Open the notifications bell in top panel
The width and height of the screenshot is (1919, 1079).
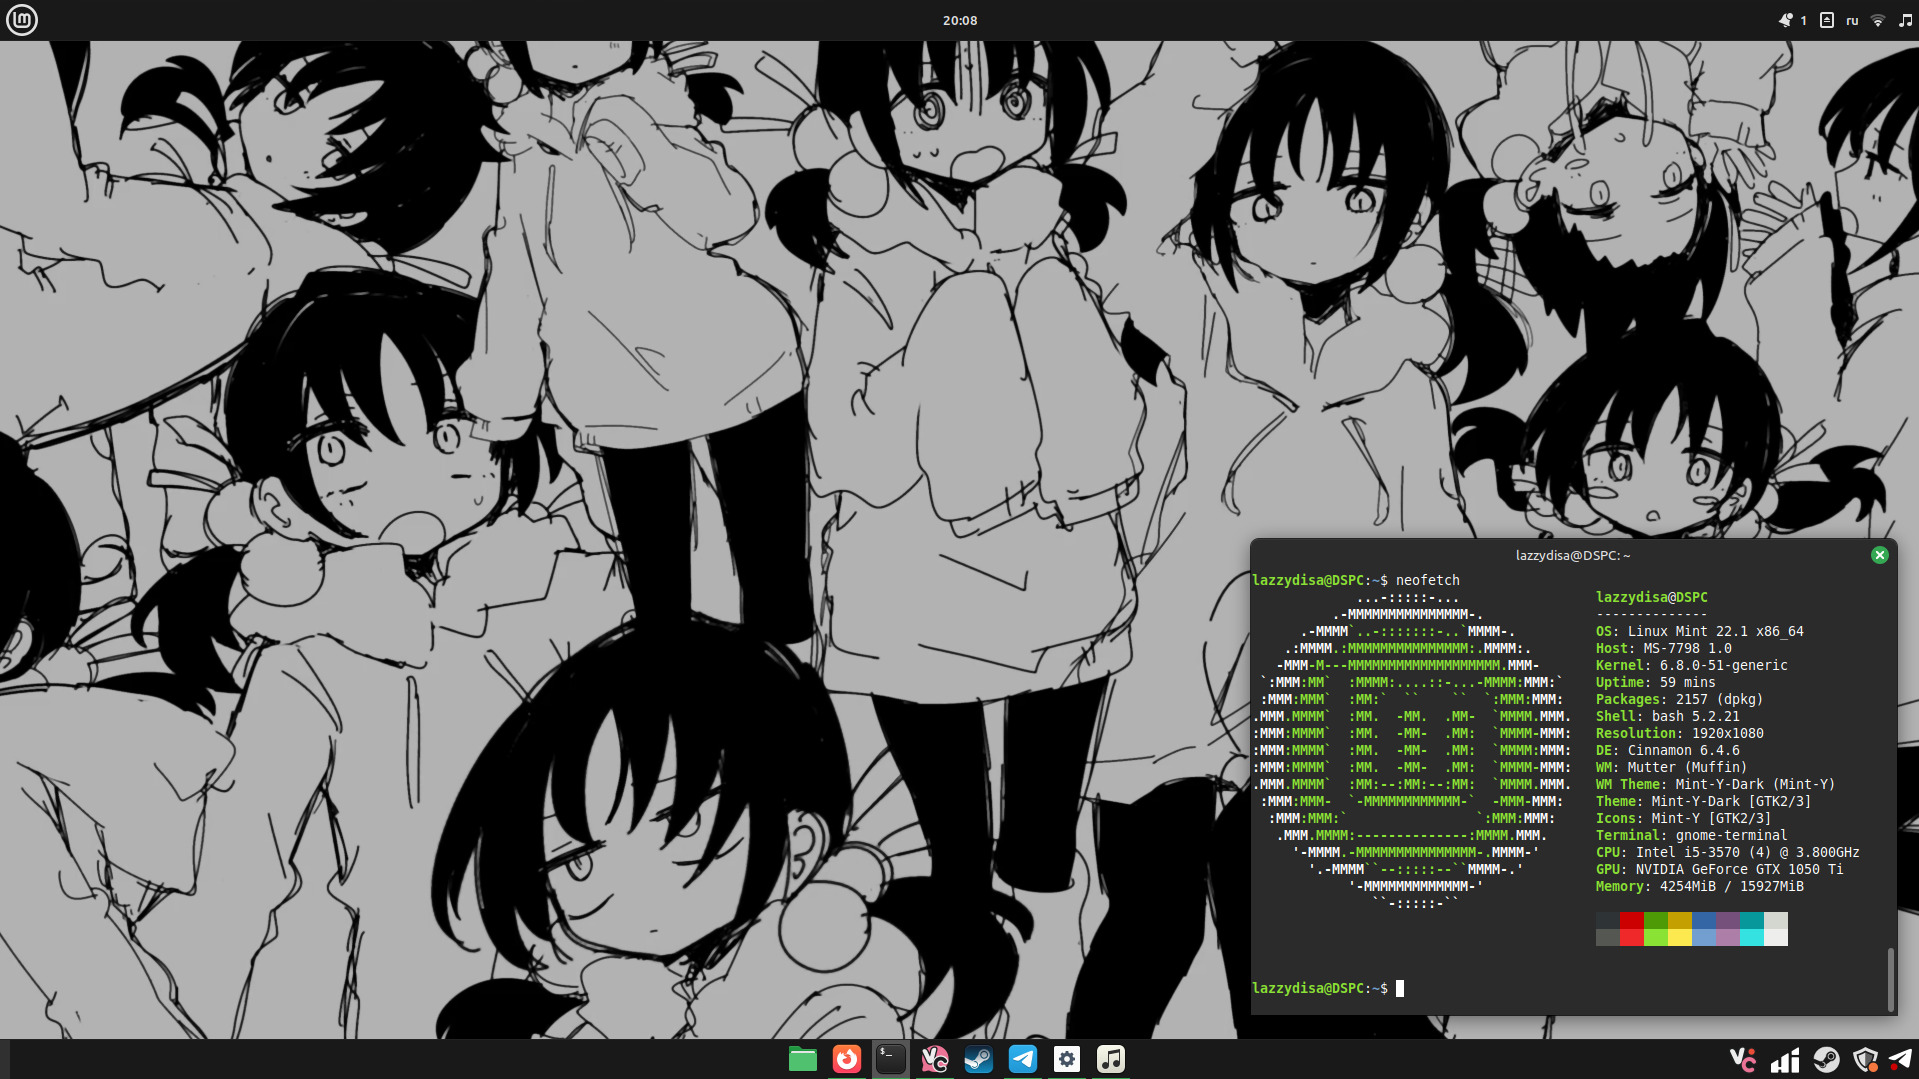point(1786,20)
